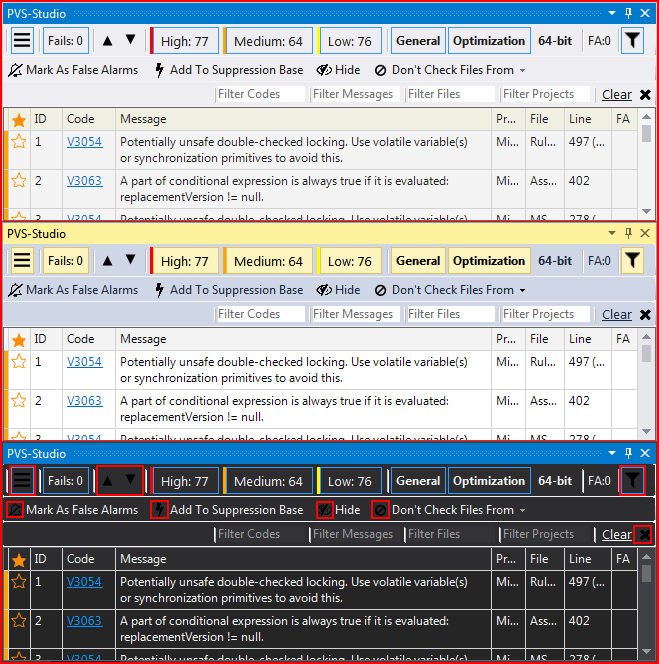Open the hamburger menu in the dark-themed panel

coord(22,481)
